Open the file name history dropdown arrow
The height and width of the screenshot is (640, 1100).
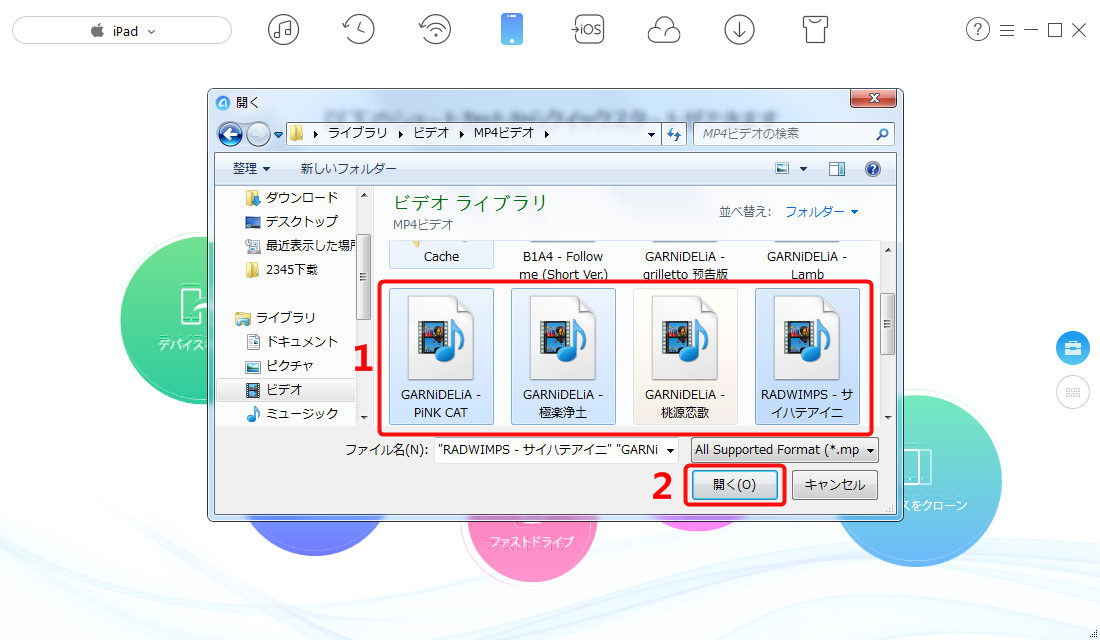pyautogui.click(x=671, y=451)
